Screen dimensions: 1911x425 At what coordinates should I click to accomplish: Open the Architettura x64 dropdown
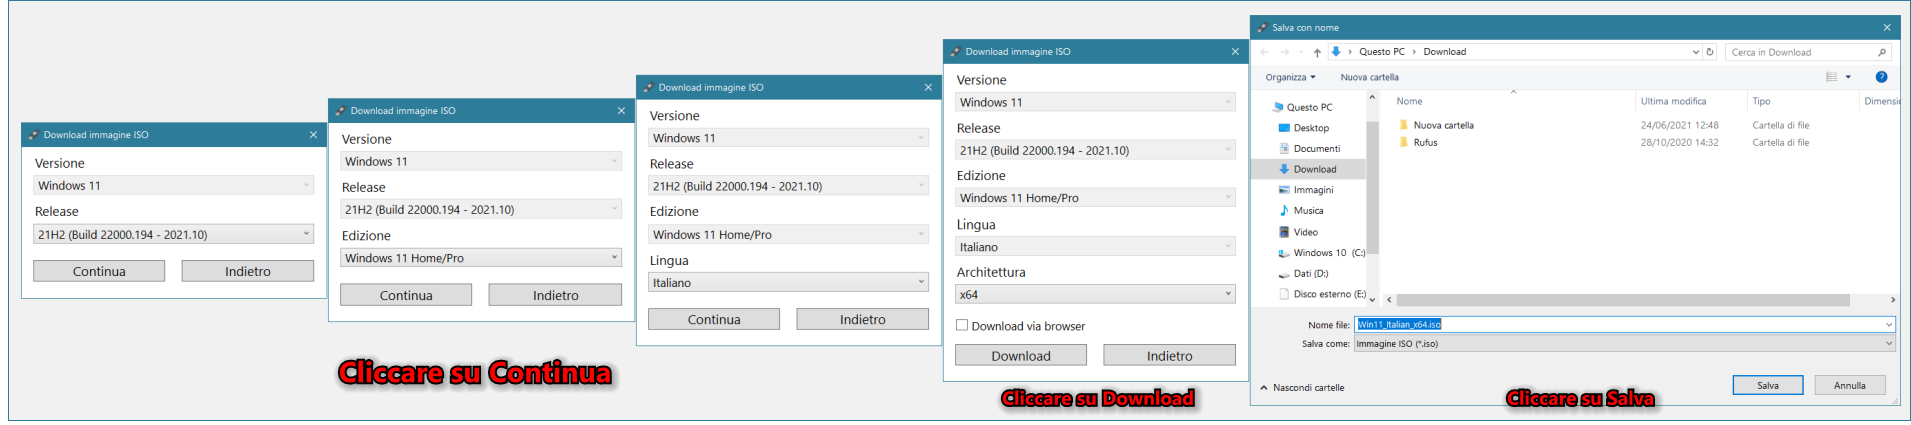point(1095,294)
